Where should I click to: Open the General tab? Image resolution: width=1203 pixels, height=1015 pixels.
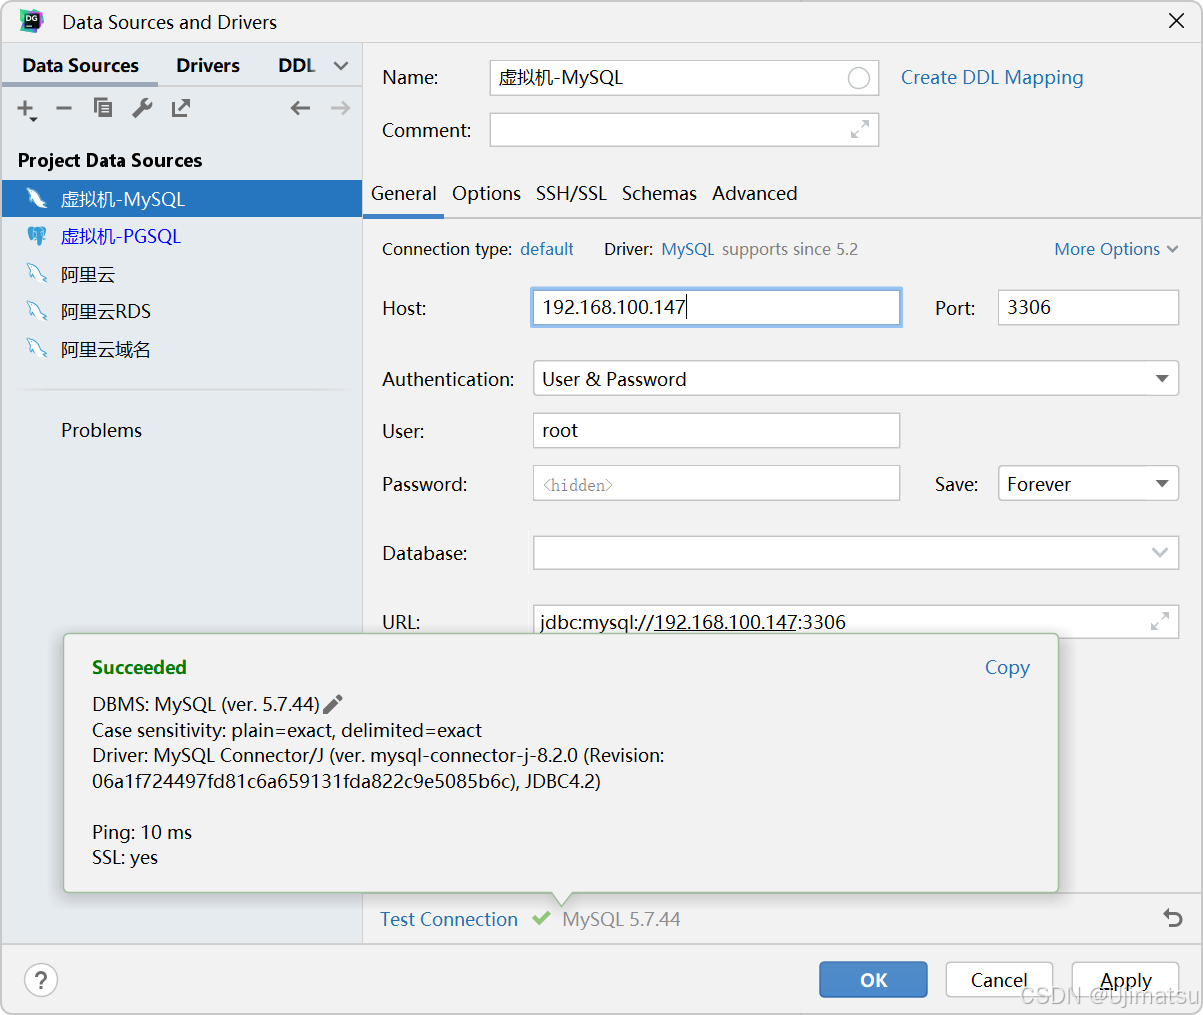tap(404, 194)
